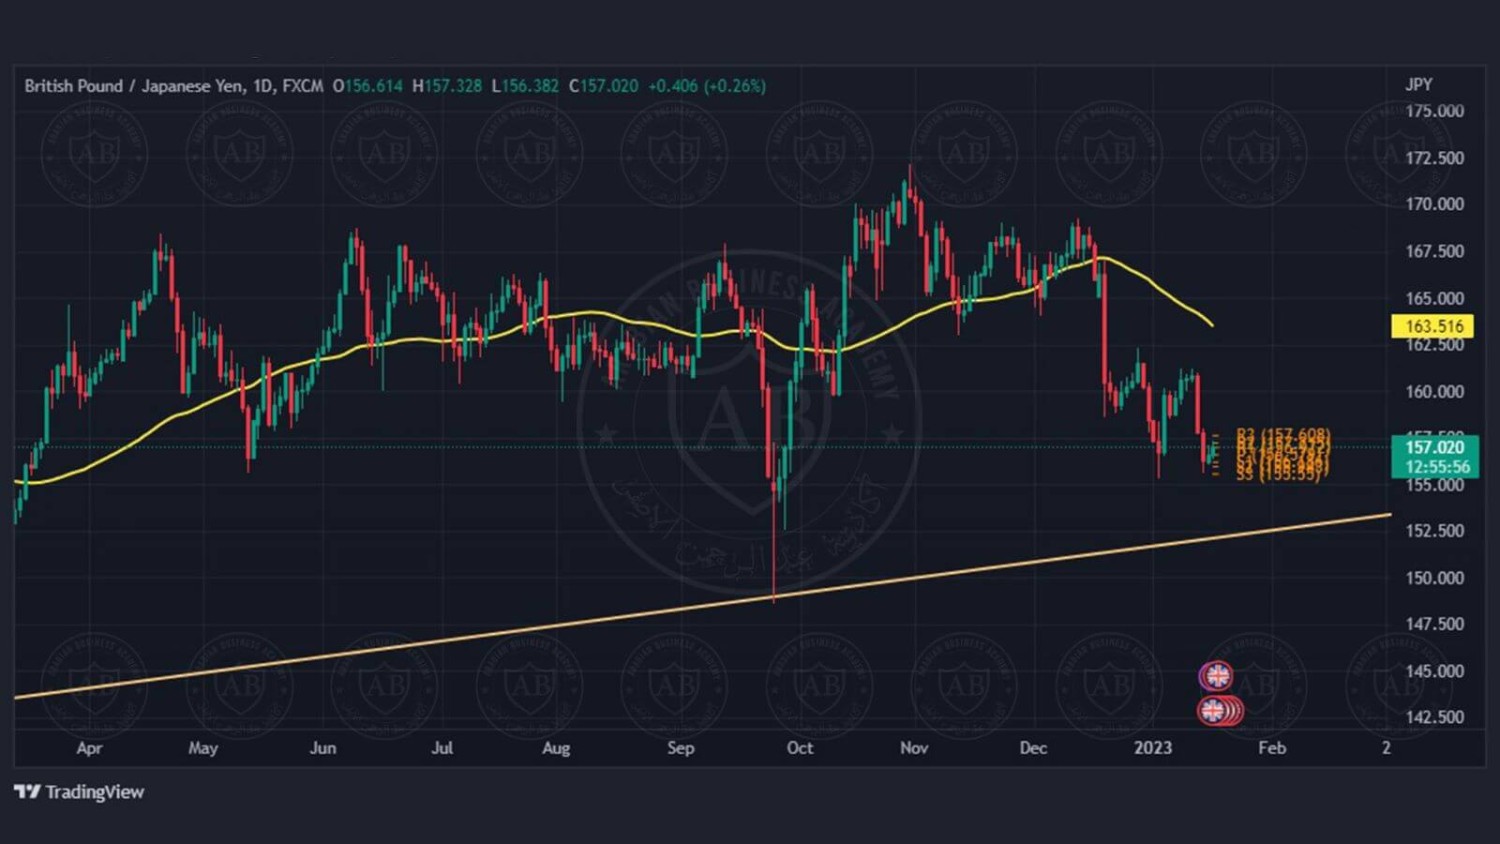Click the green 157.020 current price label
Screen dimensions: 1500x844
(1434, 447)
